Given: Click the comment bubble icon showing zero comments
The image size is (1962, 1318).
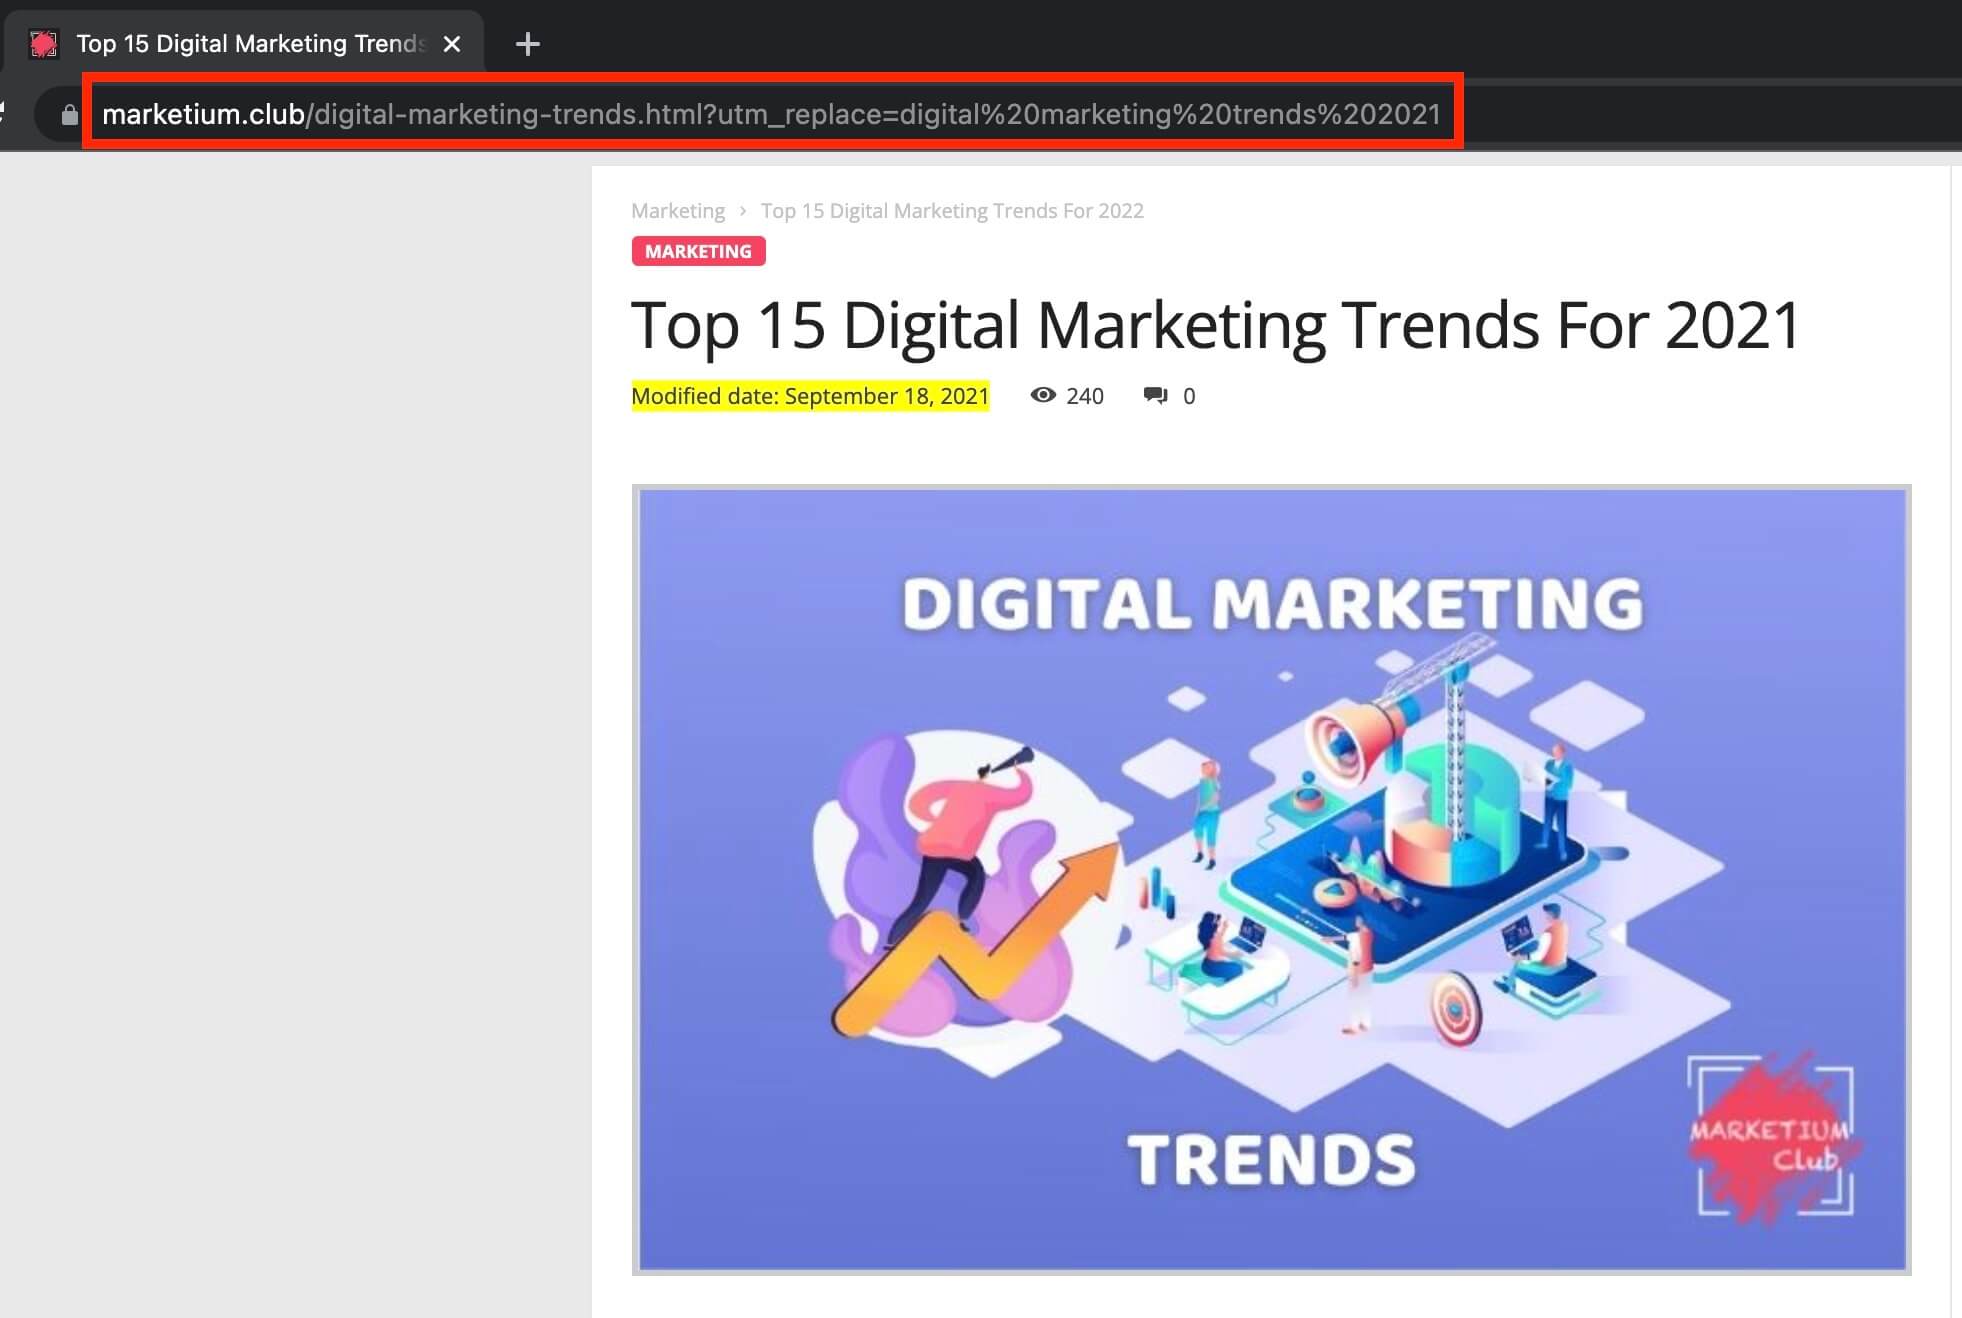Looking at the screenshot, I should point(1155,395).
